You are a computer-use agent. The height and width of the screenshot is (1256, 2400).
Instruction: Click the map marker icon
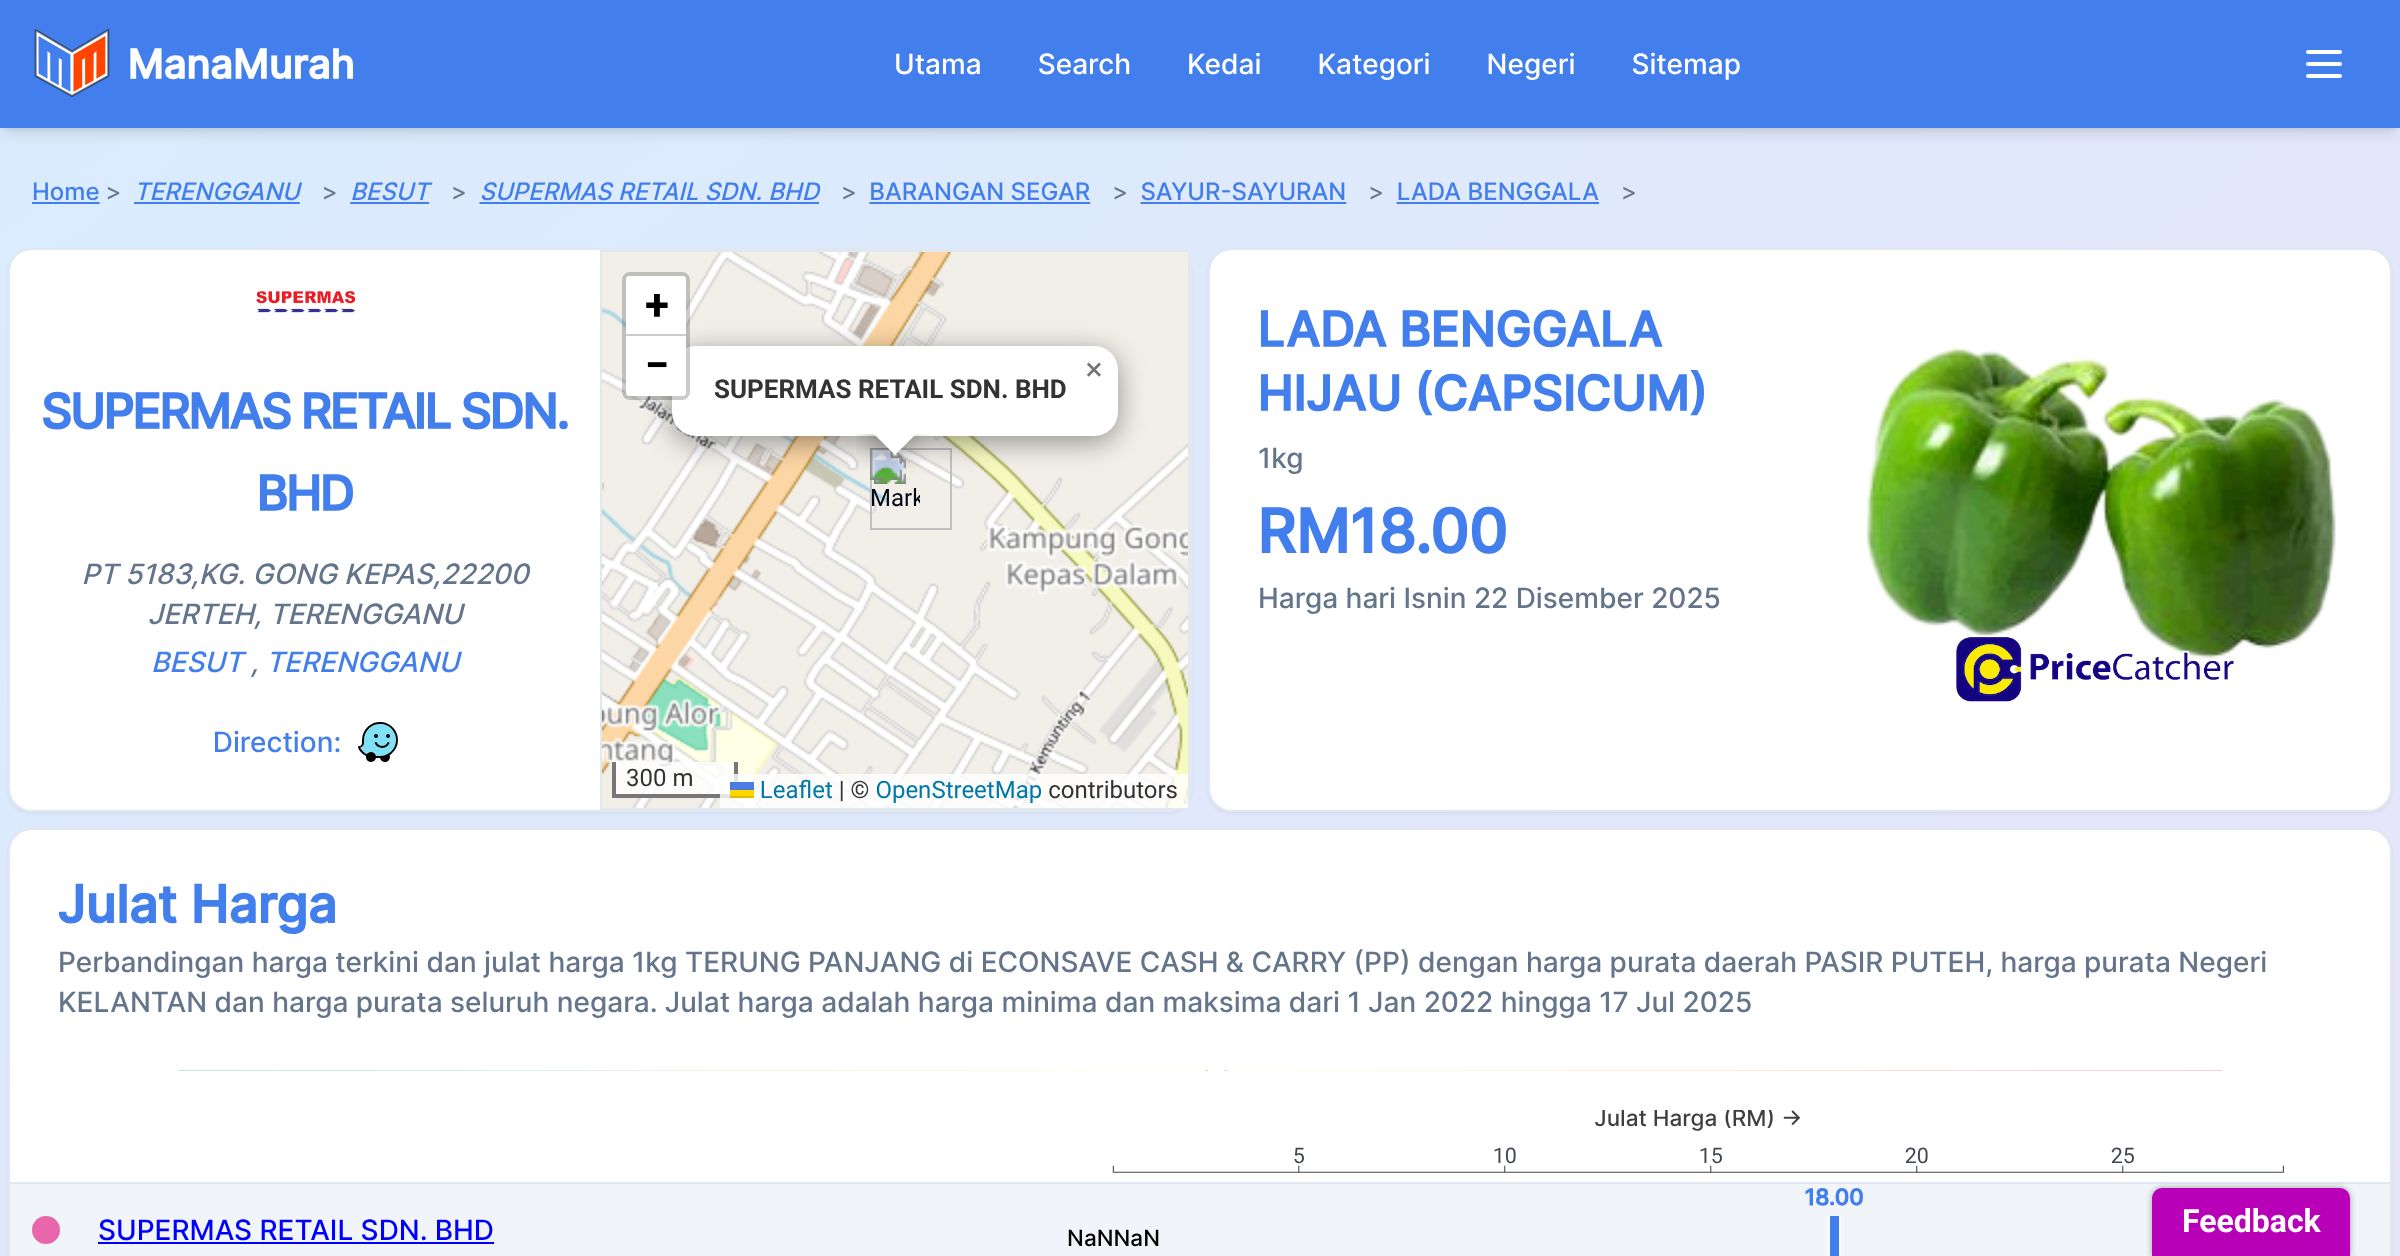(889, 470)
